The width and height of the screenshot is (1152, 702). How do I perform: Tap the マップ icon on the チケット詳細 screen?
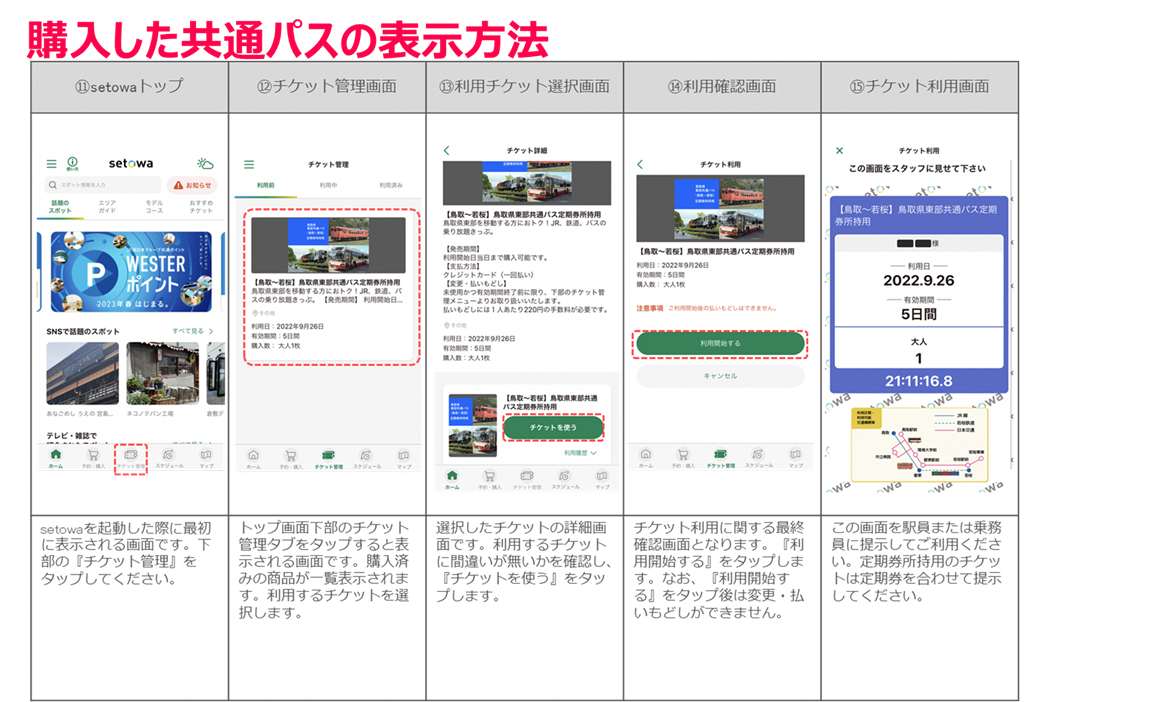tap(602, 480)
